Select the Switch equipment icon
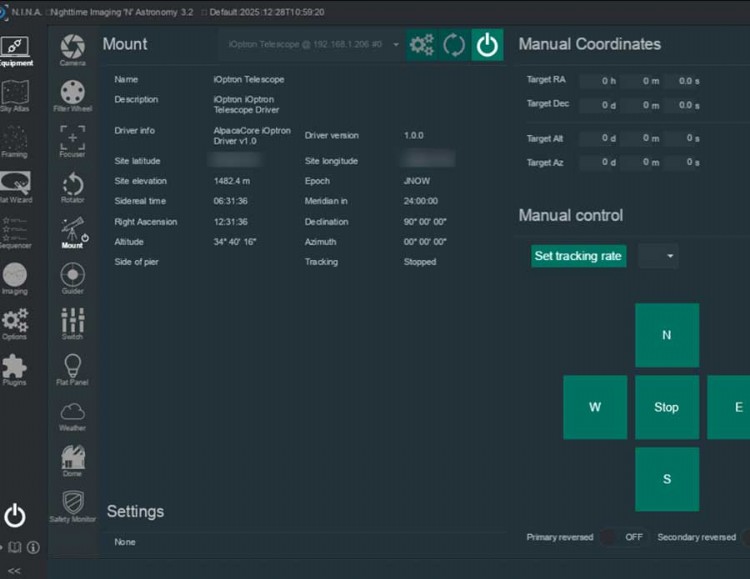 [73, 324]
